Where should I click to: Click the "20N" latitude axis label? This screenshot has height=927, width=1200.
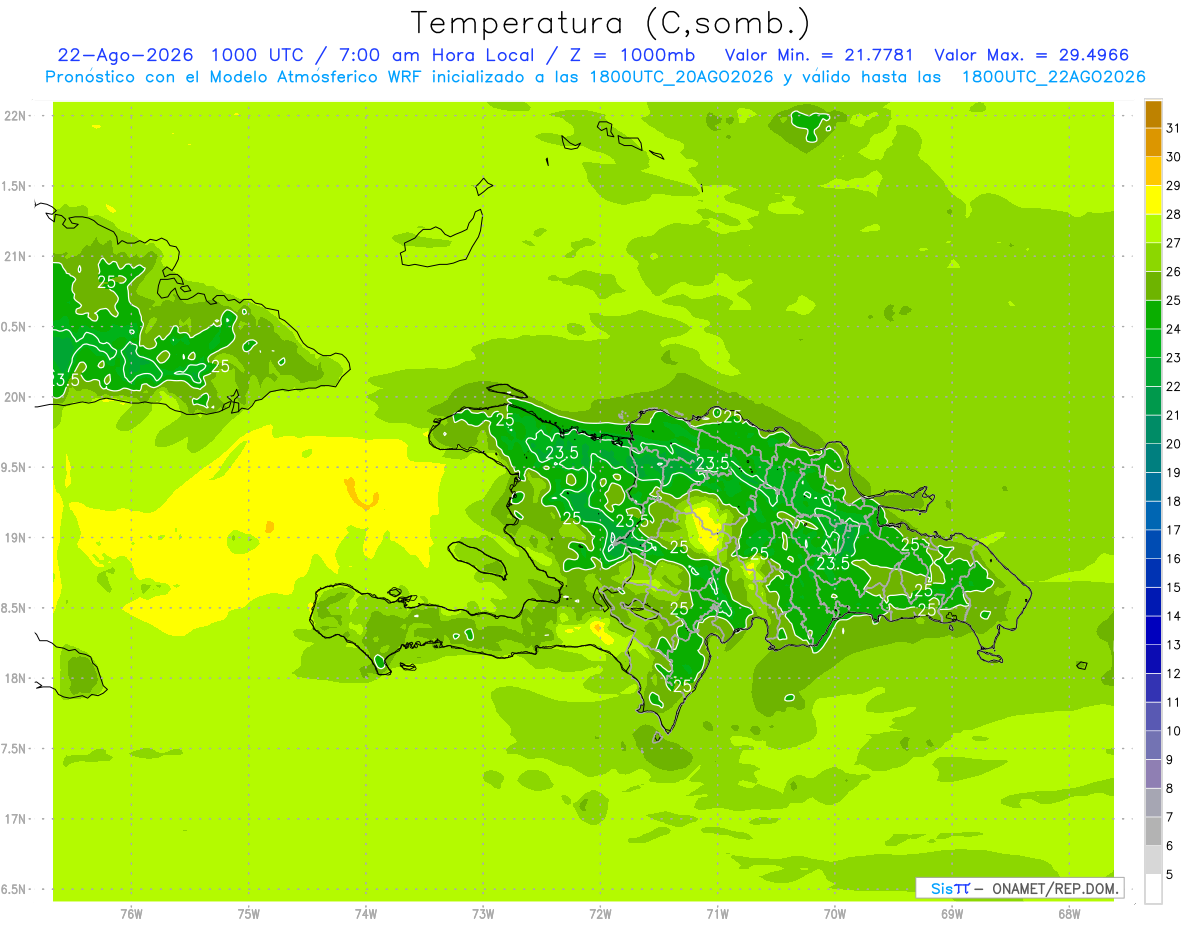(x=15, y=397)
